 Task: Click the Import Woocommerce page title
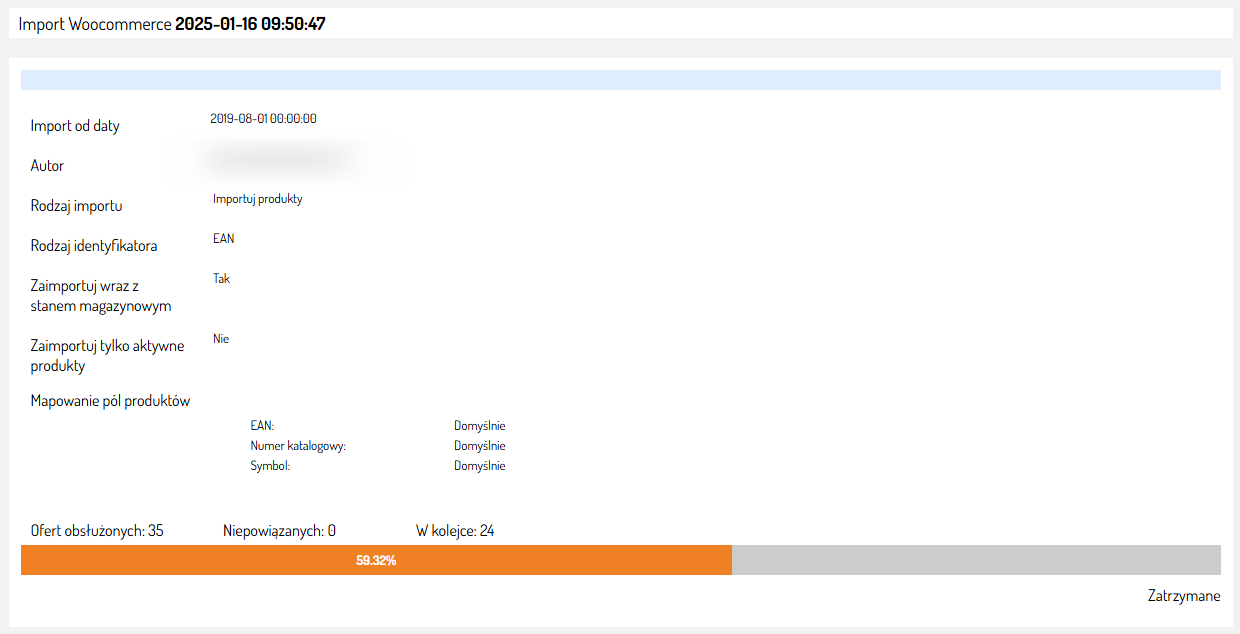172,24
